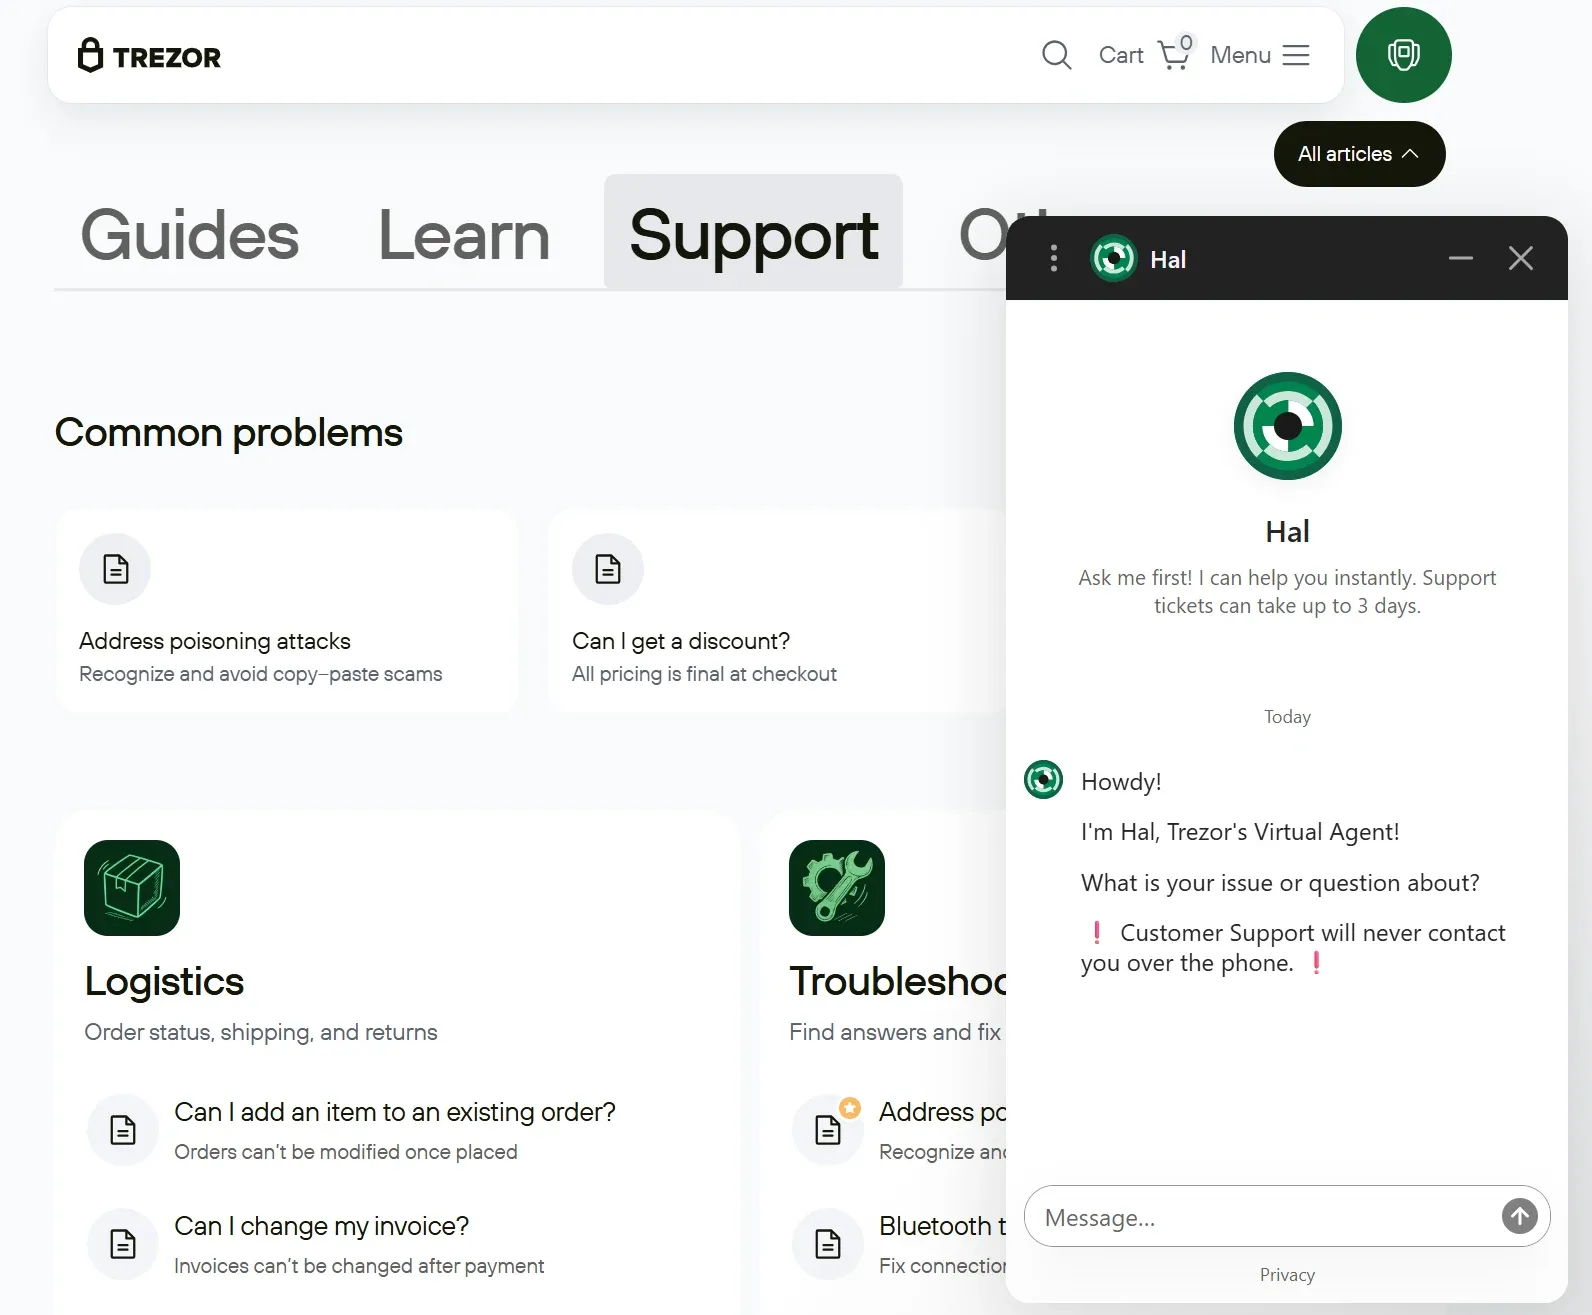
Task: Switch to the Learn tab
Action: point(464,236)
